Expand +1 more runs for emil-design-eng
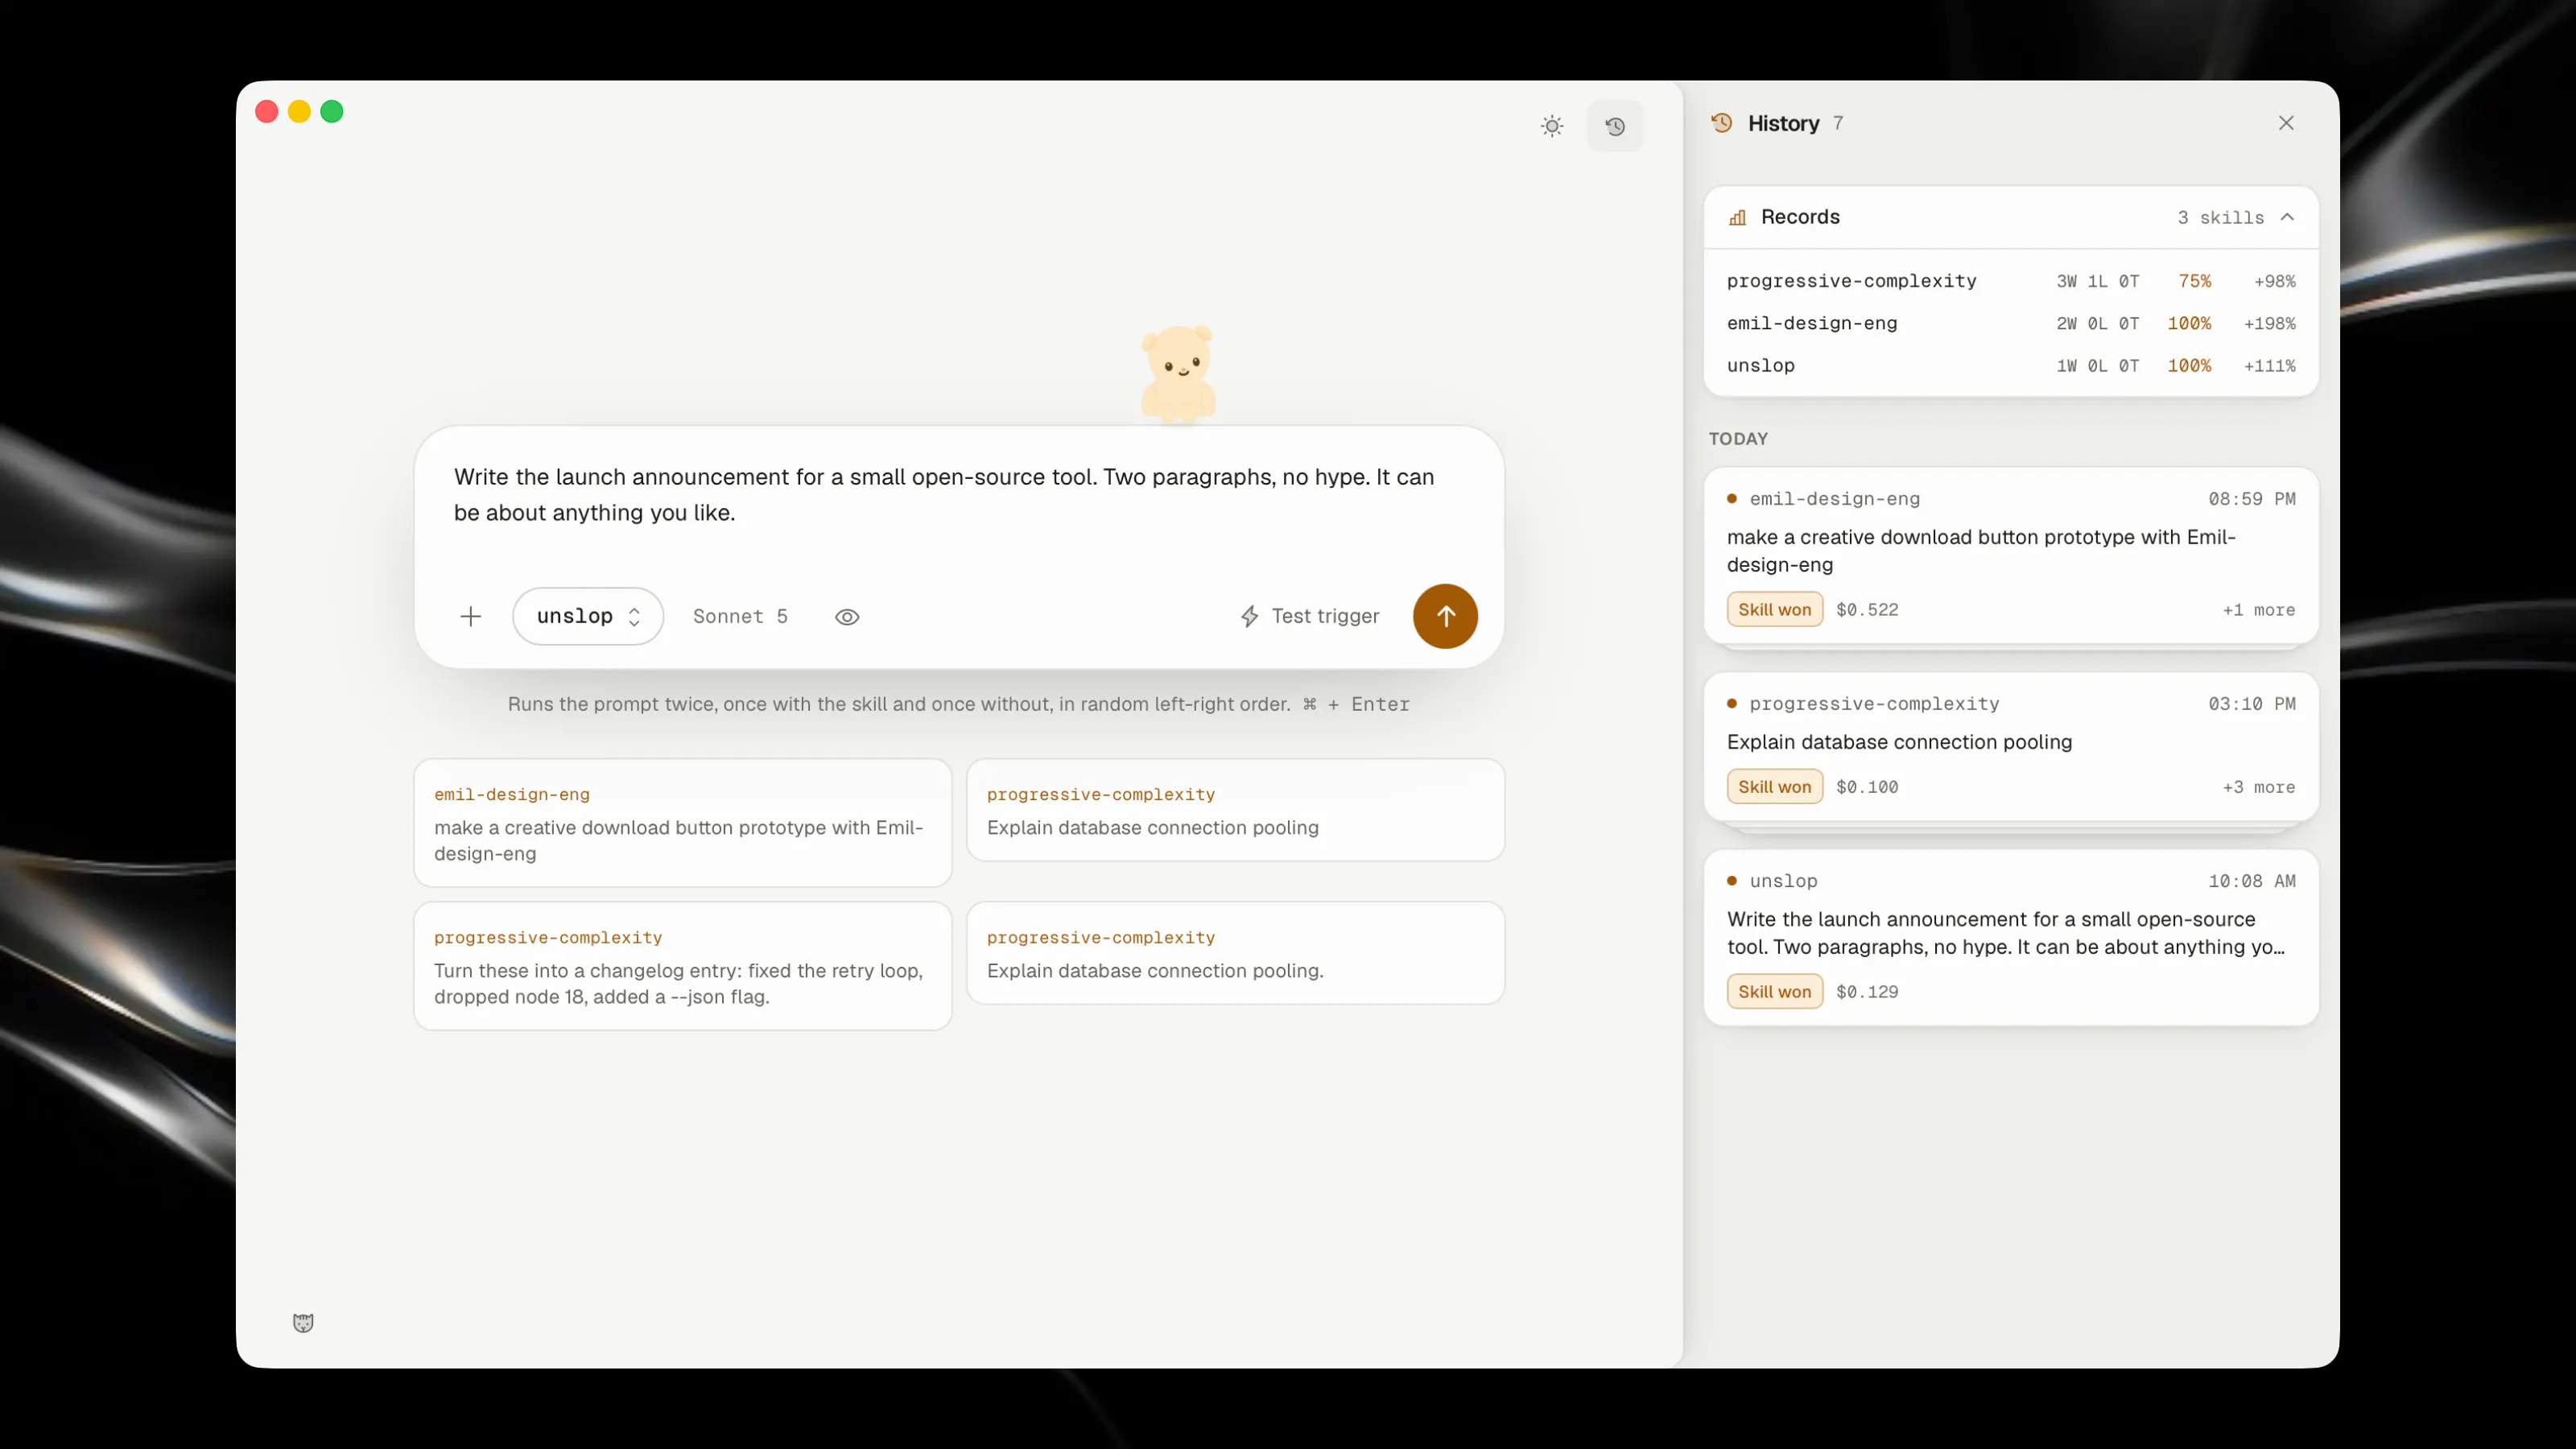Screen dimensions: 2576x1449 (x=2258, y=610)
